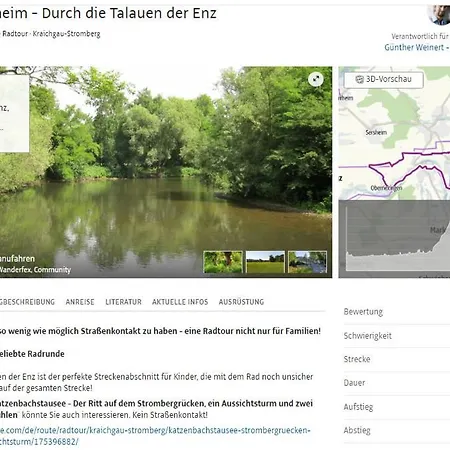Open Günther Weinert's author profile link
Screen dimensions: 450x450
417,47
